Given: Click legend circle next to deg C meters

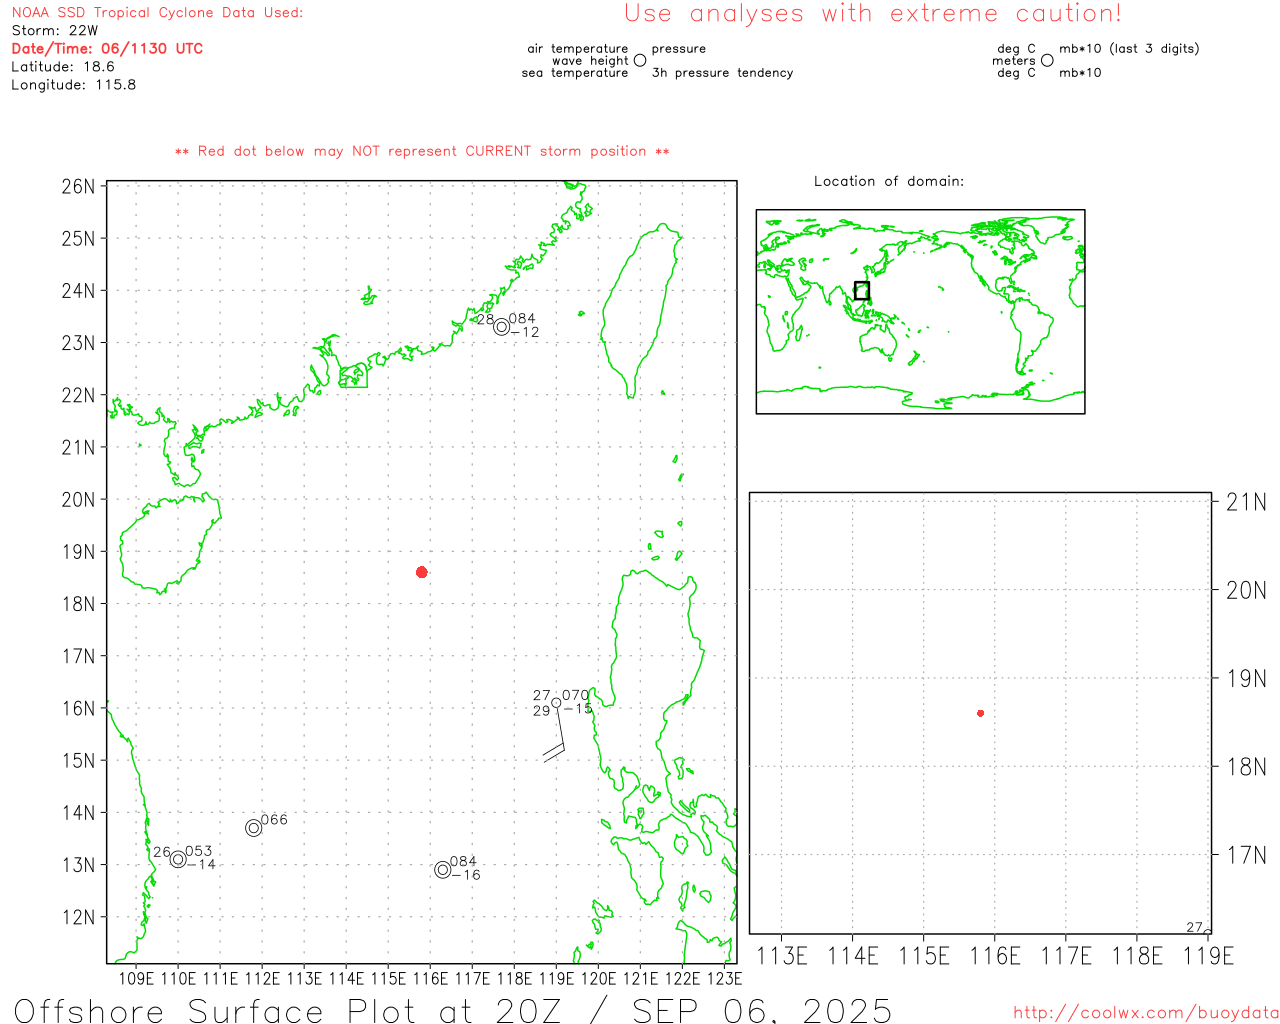Looking at the screenshot, I should pyautogui.click(x=1047, y=60).
